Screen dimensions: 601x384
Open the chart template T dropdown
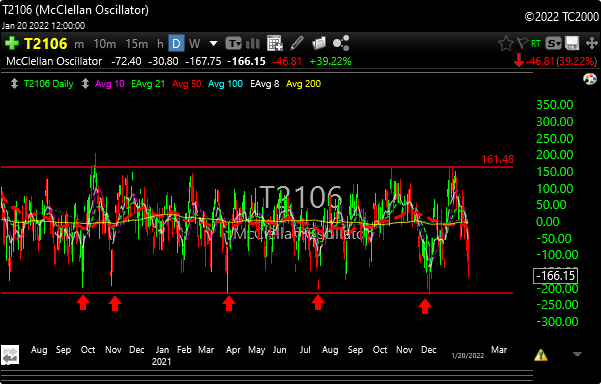(233, 43)
